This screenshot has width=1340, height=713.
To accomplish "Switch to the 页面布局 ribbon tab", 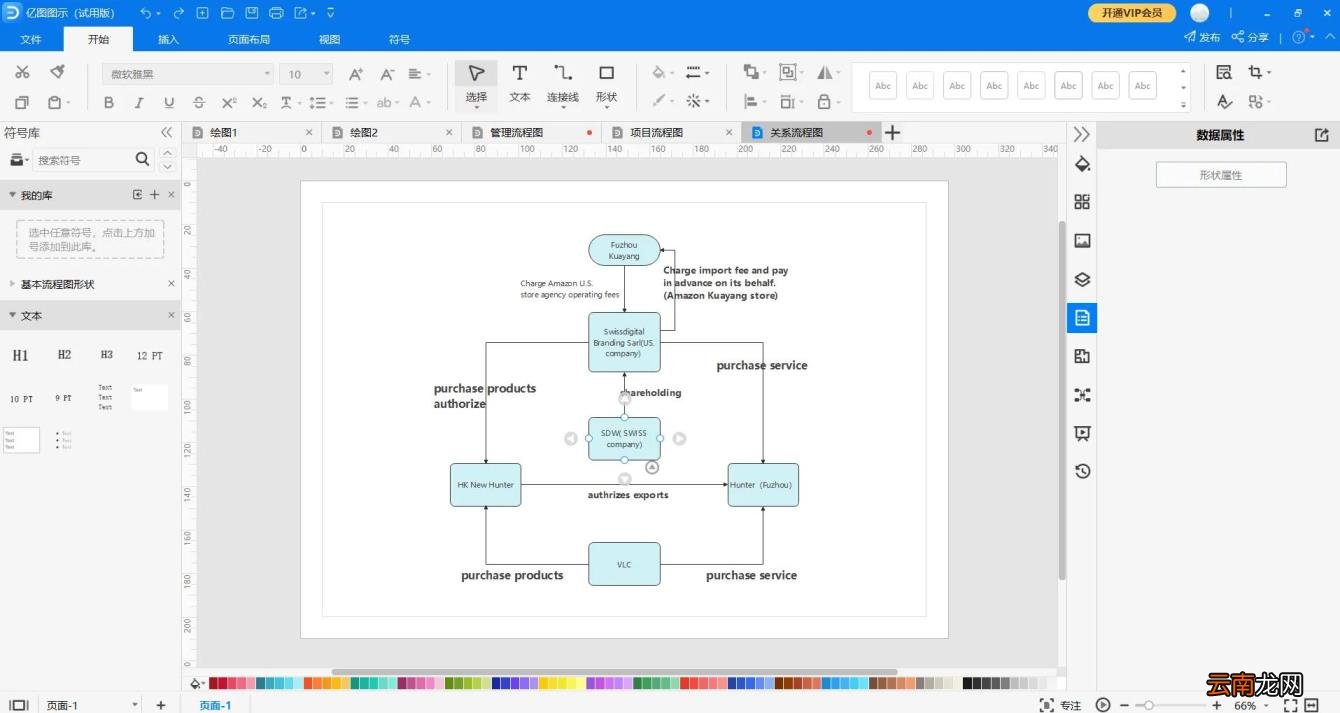I will click(x=249, y=39).
